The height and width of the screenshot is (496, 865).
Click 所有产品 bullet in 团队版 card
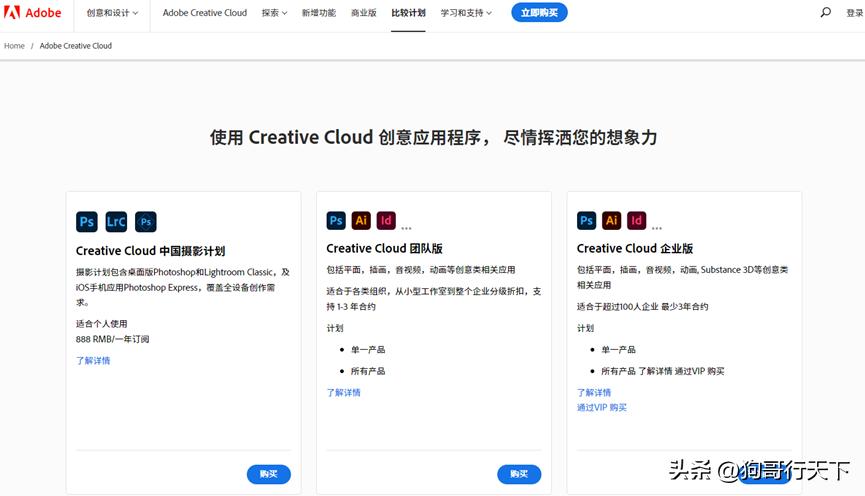pos(368,371)
